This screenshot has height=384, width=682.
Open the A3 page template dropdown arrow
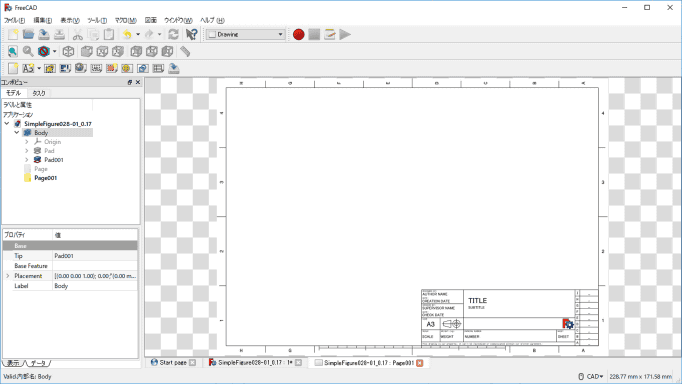coord(39,68)
